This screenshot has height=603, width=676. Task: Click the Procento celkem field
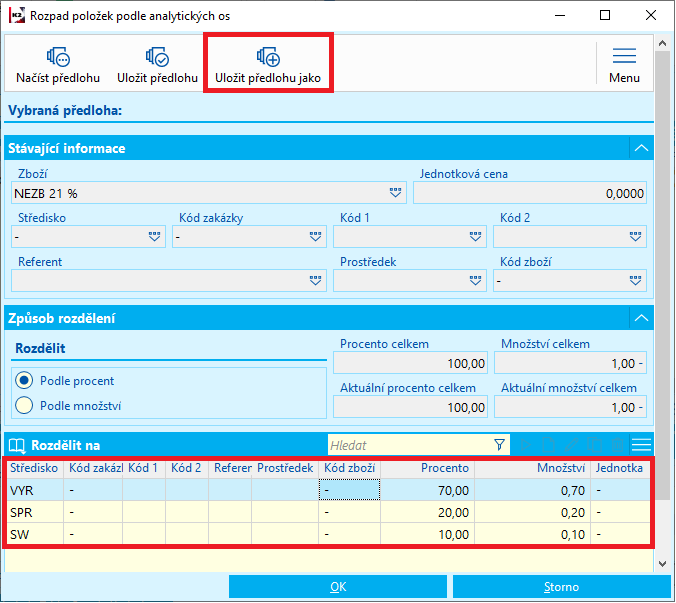(x=410, y=363)
